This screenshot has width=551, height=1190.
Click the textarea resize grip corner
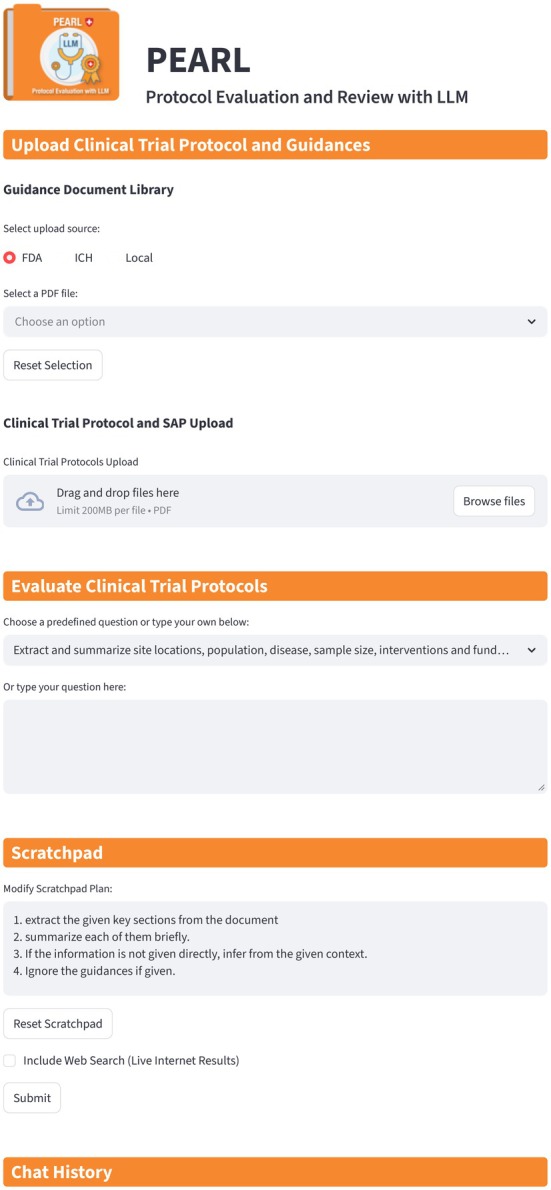(541, 788)
